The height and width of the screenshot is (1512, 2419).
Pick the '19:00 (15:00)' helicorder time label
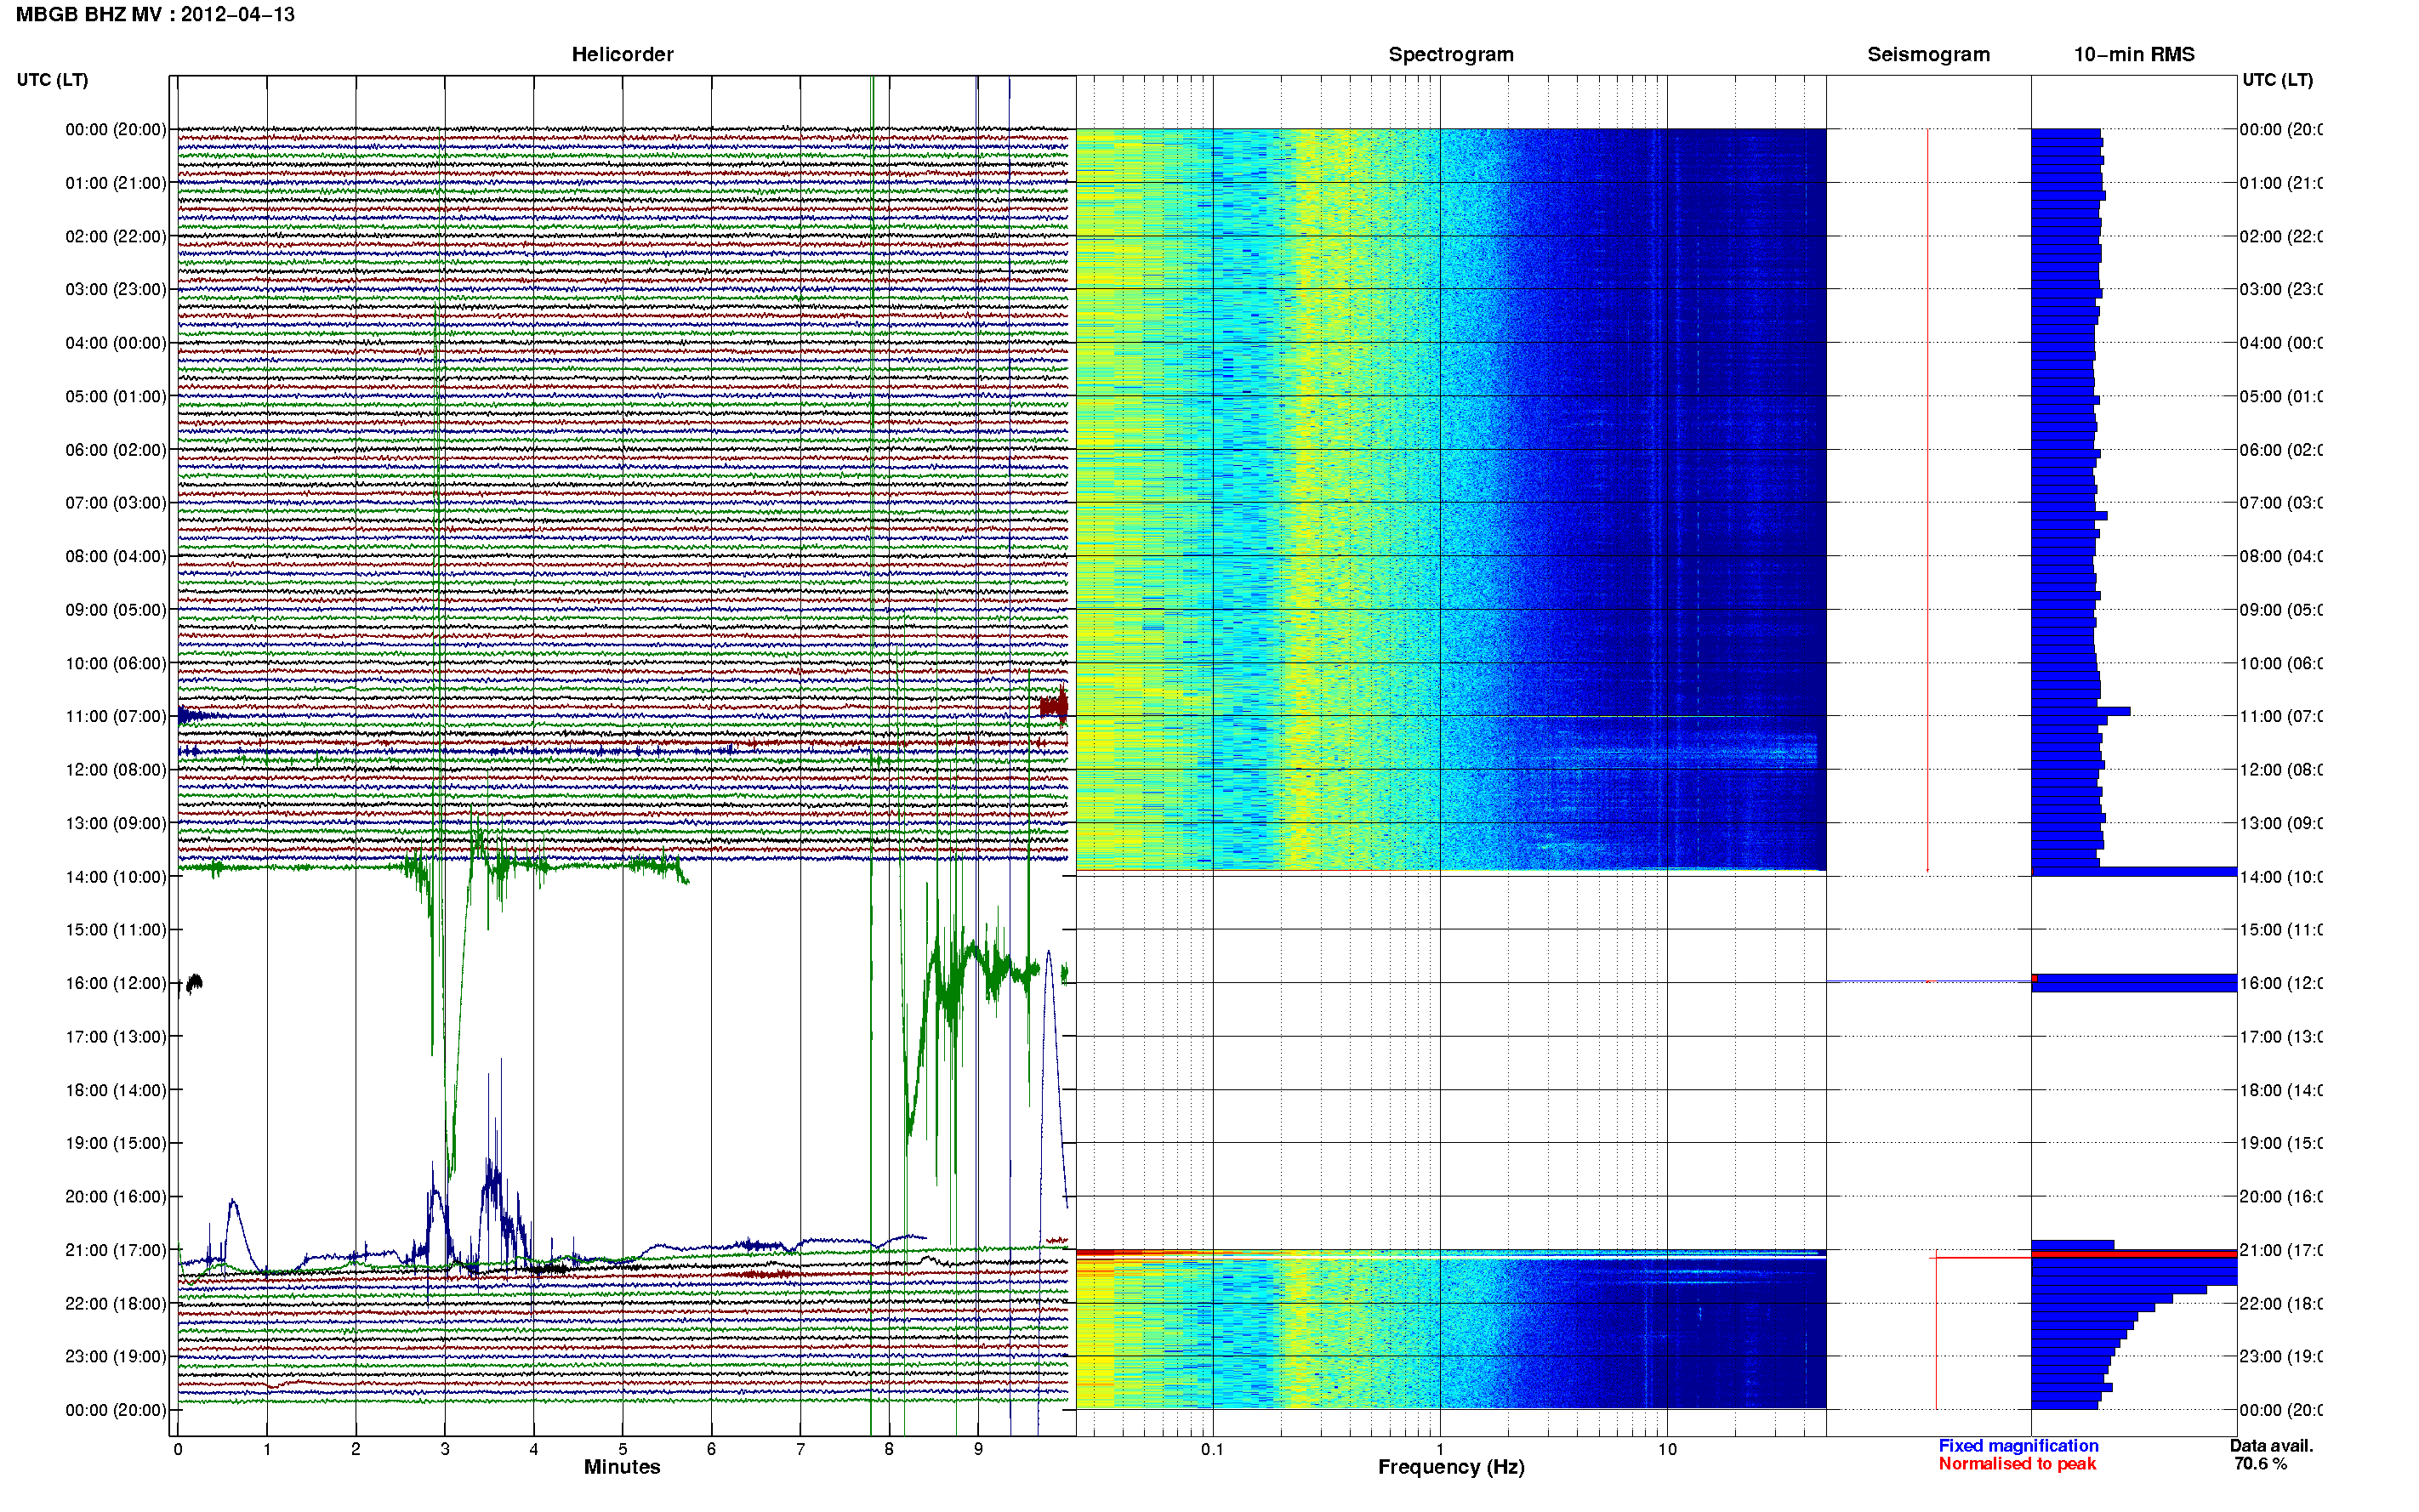point(116,1143)
